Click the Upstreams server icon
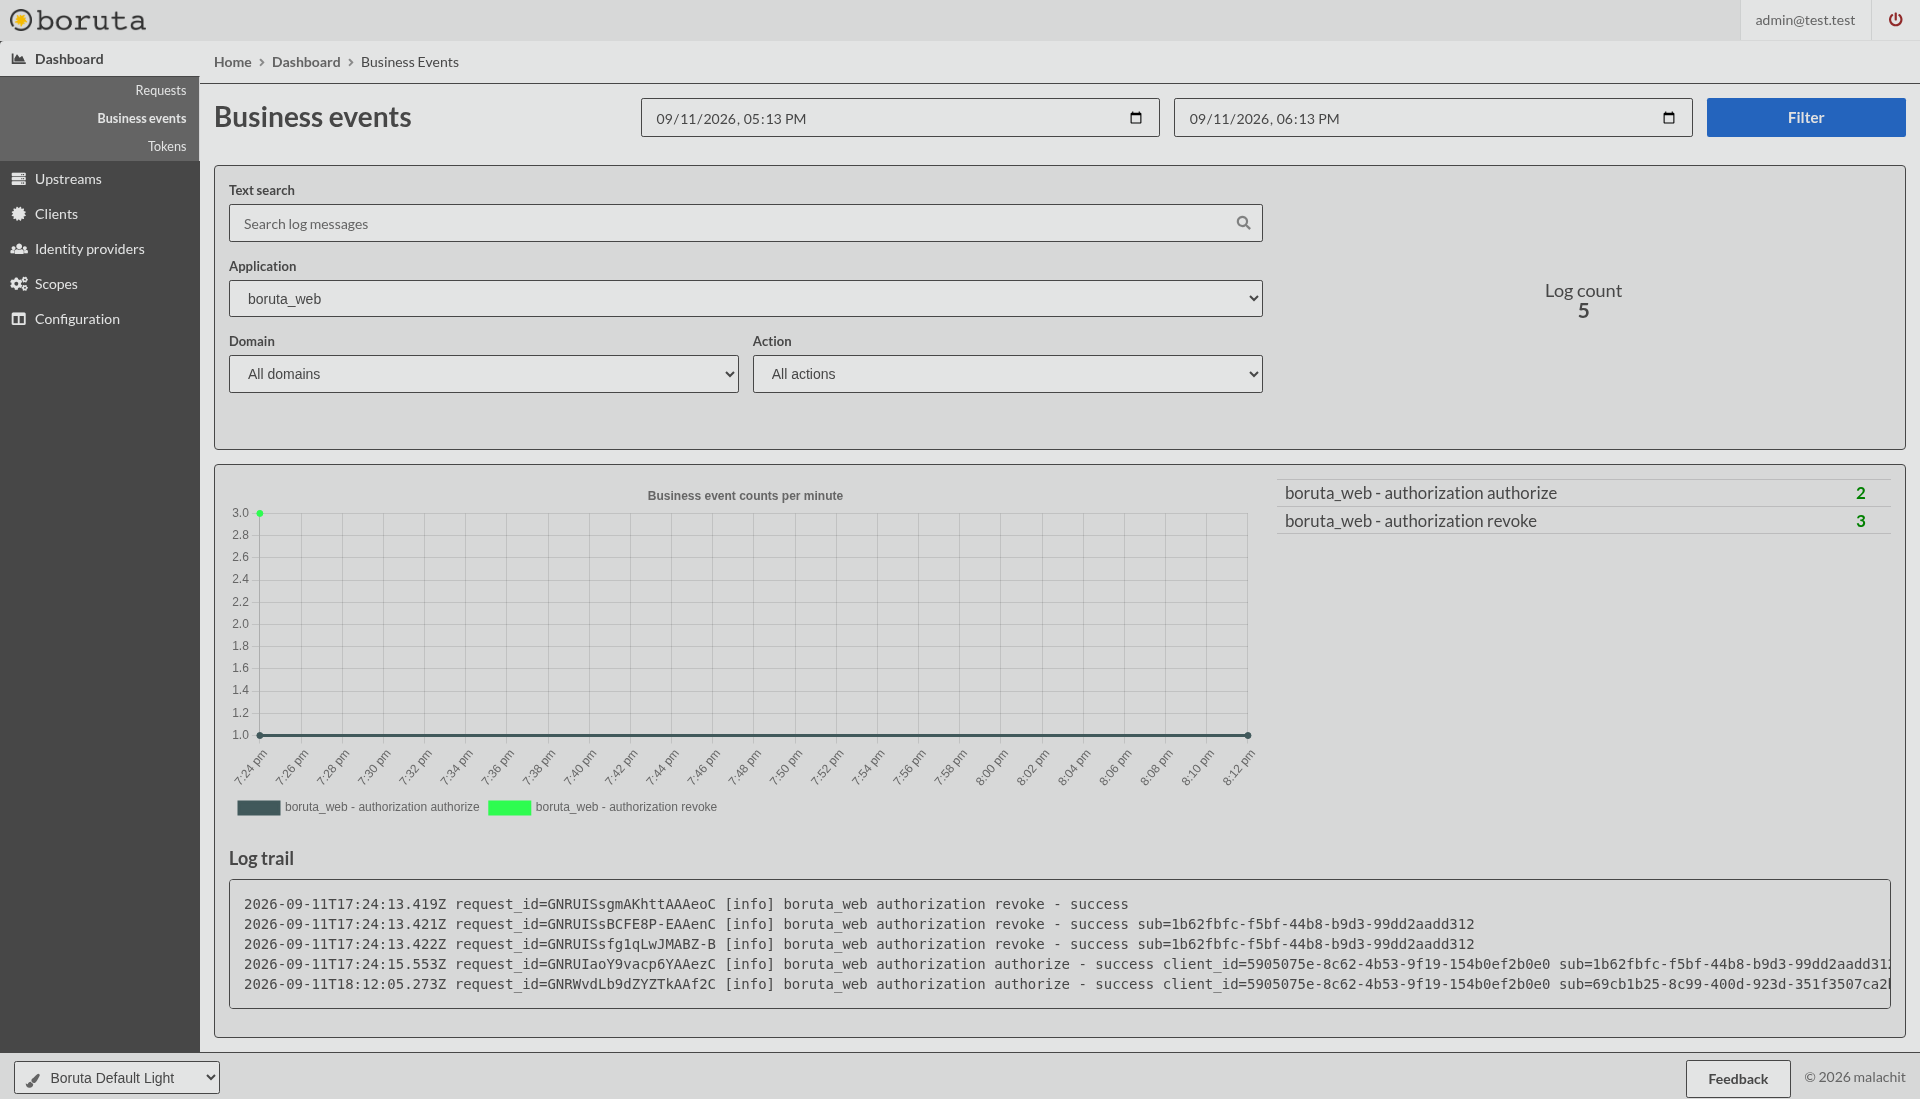The height and width of the screenshot is (1099, 1920). (18, 179)
